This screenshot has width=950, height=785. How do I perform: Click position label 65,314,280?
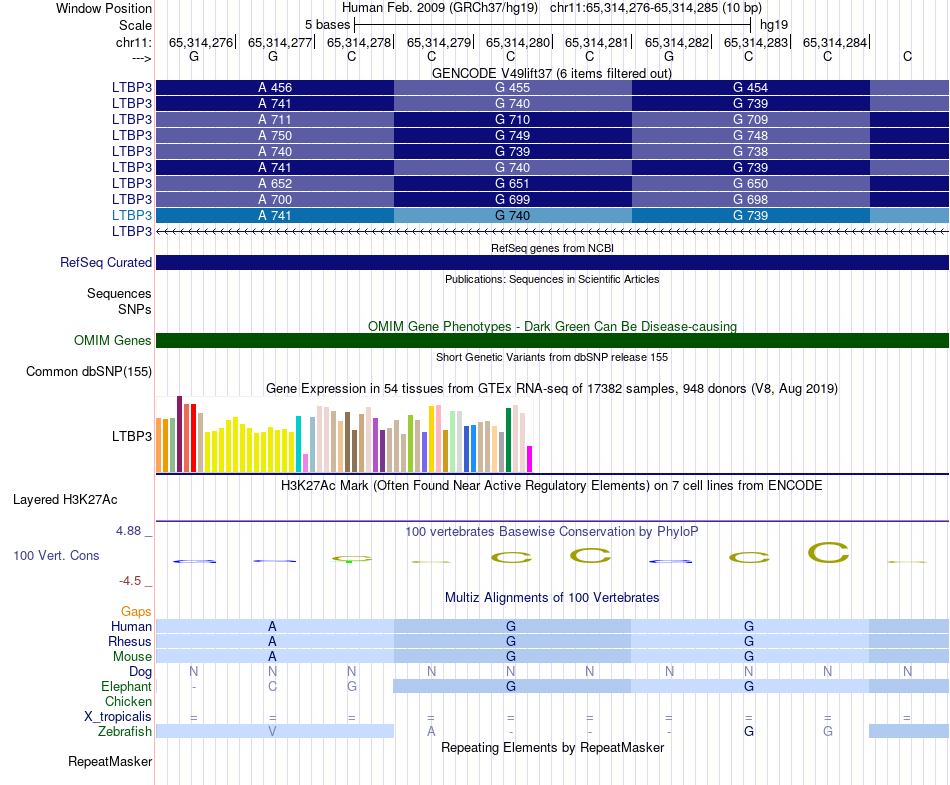[517, 42]
